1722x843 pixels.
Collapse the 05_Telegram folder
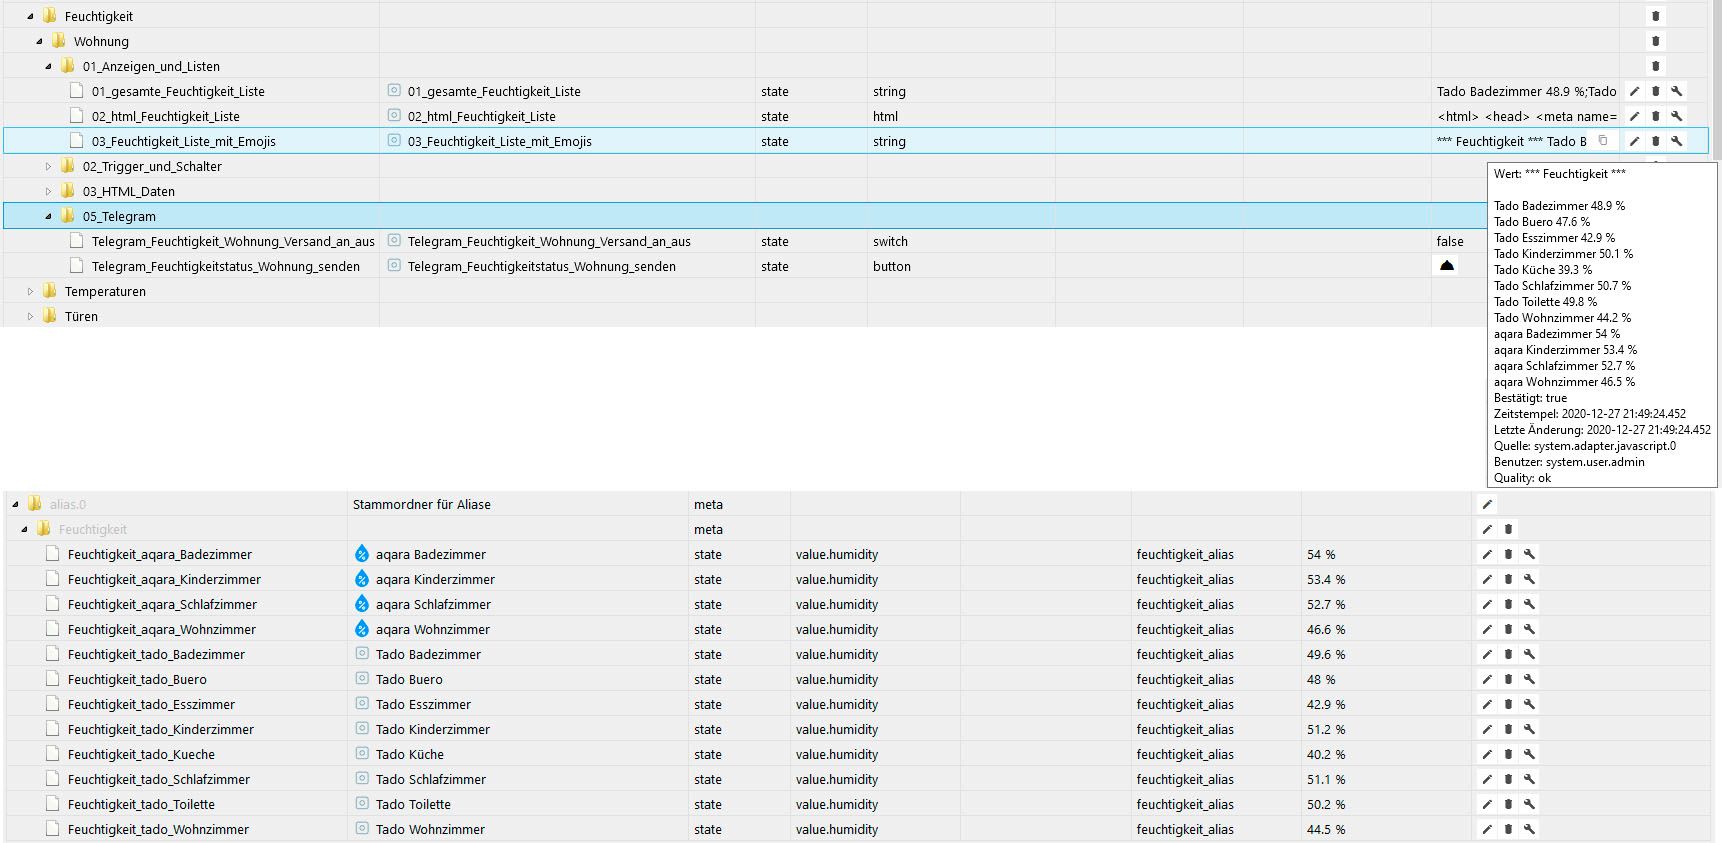tap(48, 216)
